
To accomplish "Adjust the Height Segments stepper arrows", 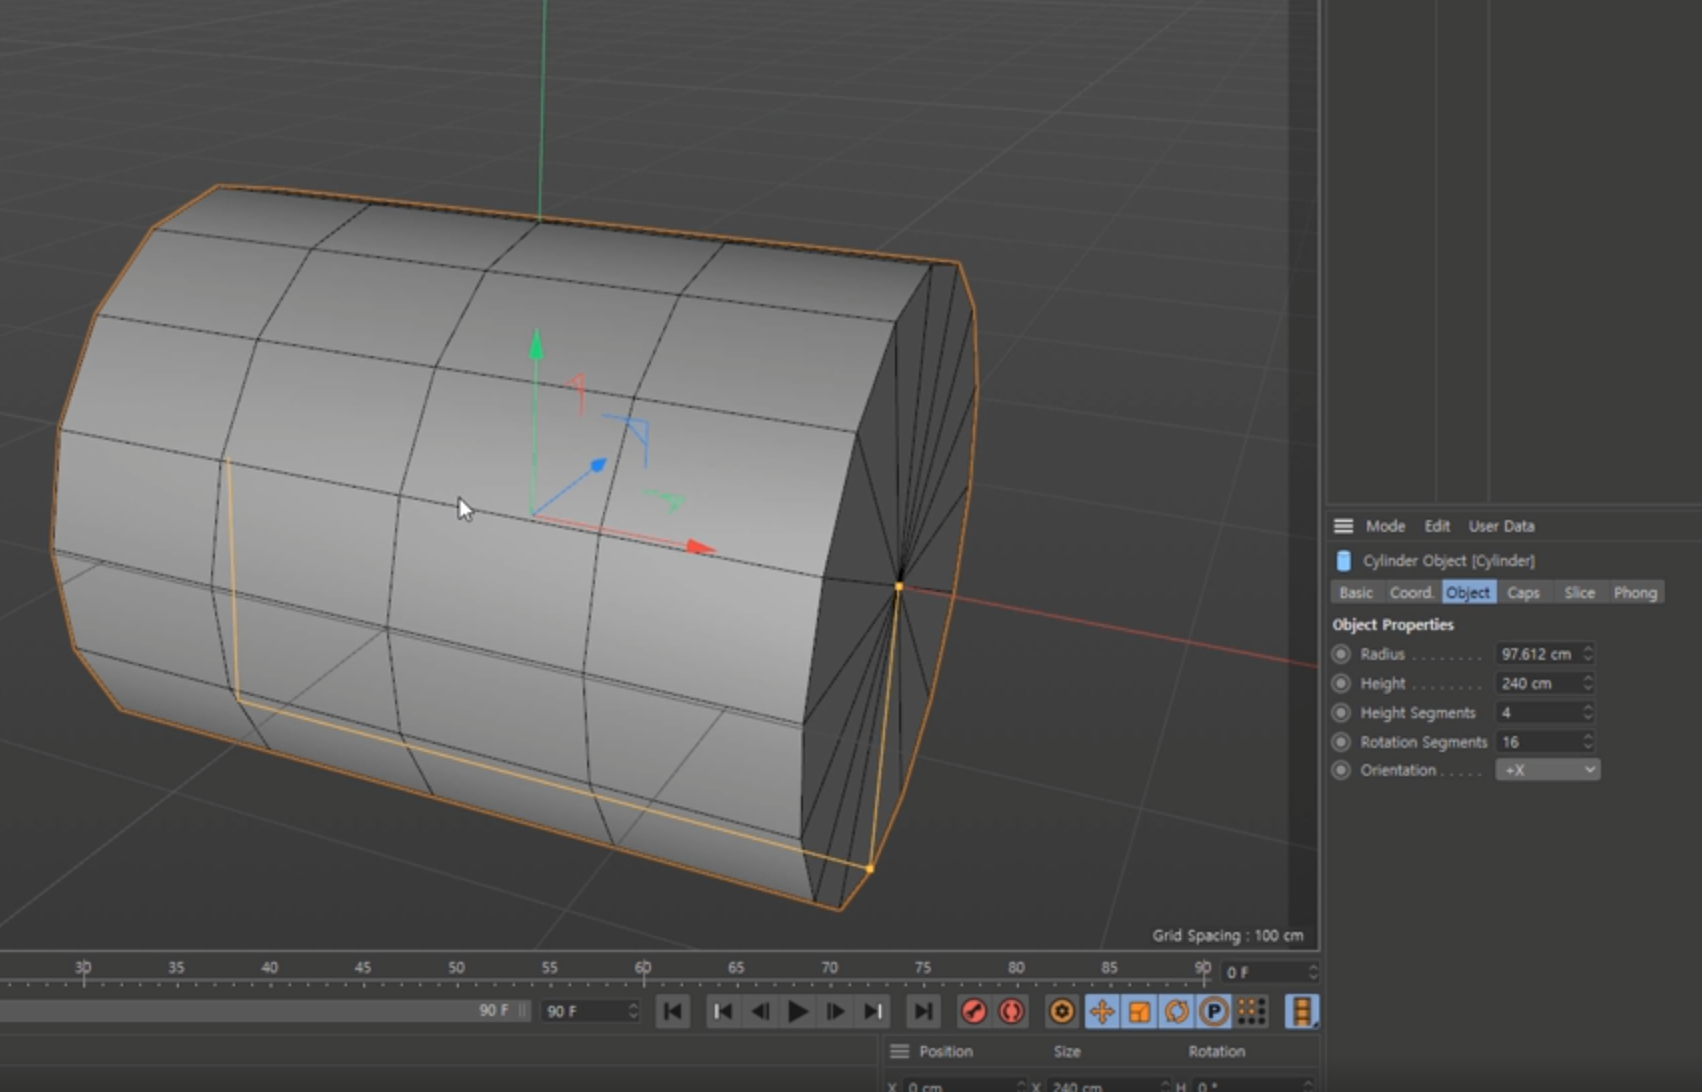I will (x=1588, y=713).
